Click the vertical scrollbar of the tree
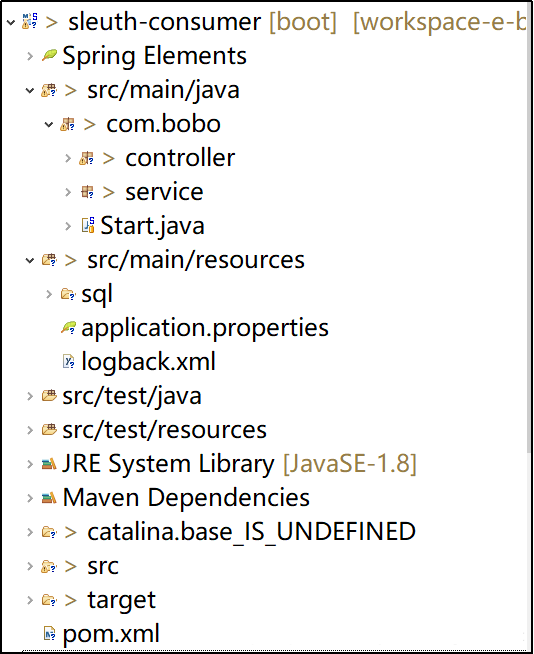Viewport: 534px width, 654px height. click(x=530, y=325)
